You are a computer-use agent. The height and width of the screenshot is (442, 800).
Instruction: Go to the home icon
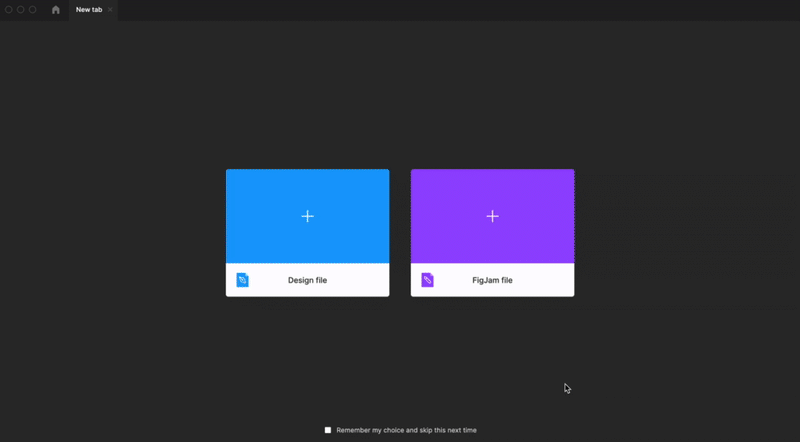click(x=56, y=10)
